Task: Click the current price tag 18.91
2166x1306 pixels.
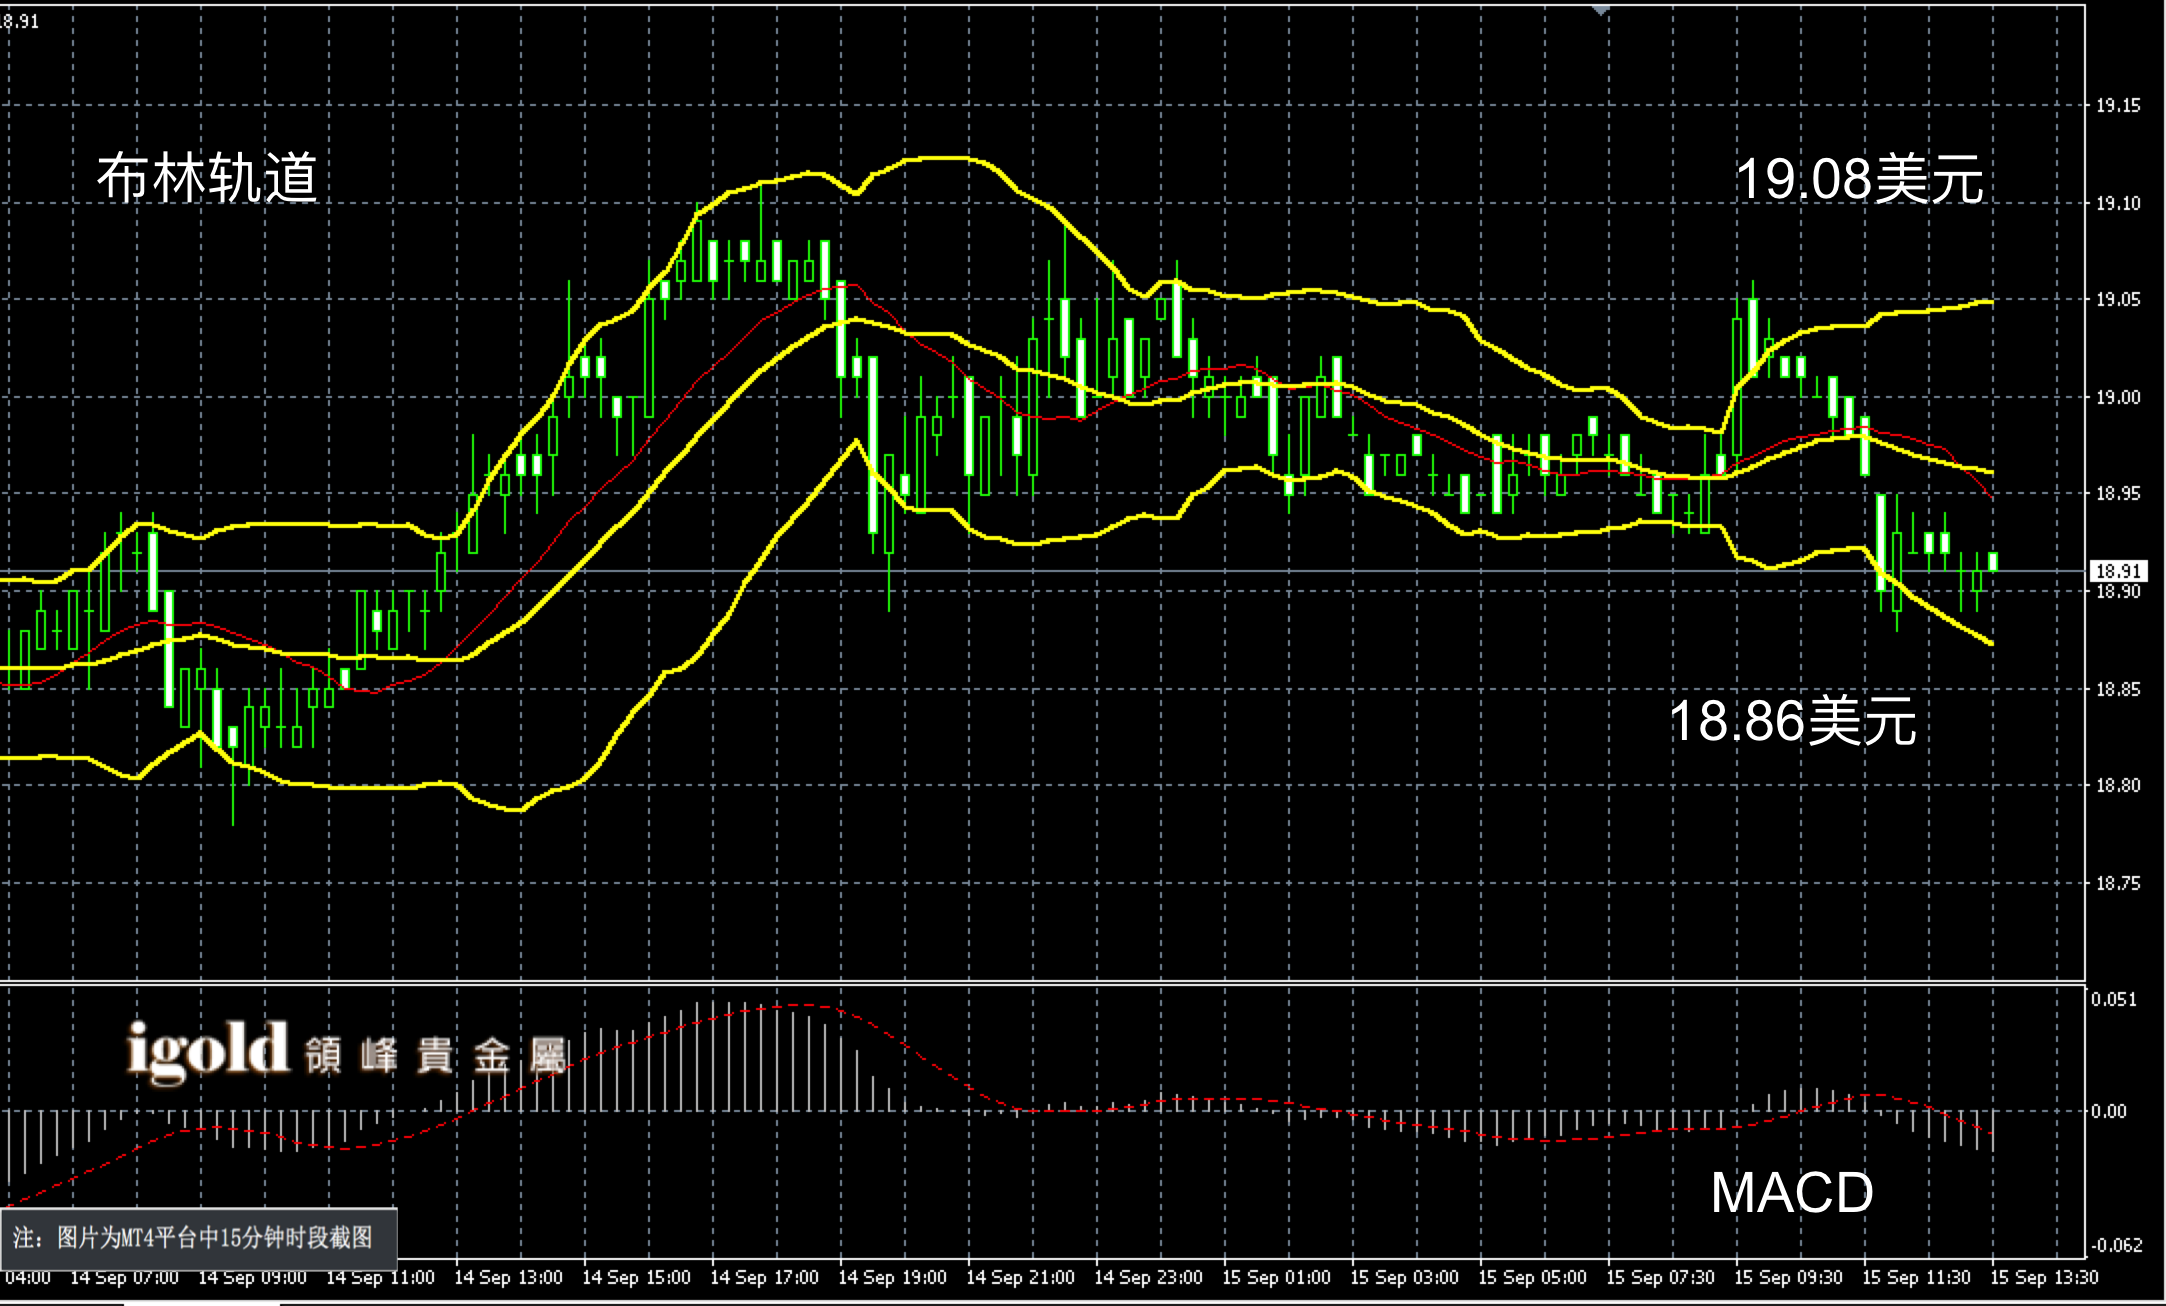Action: (2118, 571)
